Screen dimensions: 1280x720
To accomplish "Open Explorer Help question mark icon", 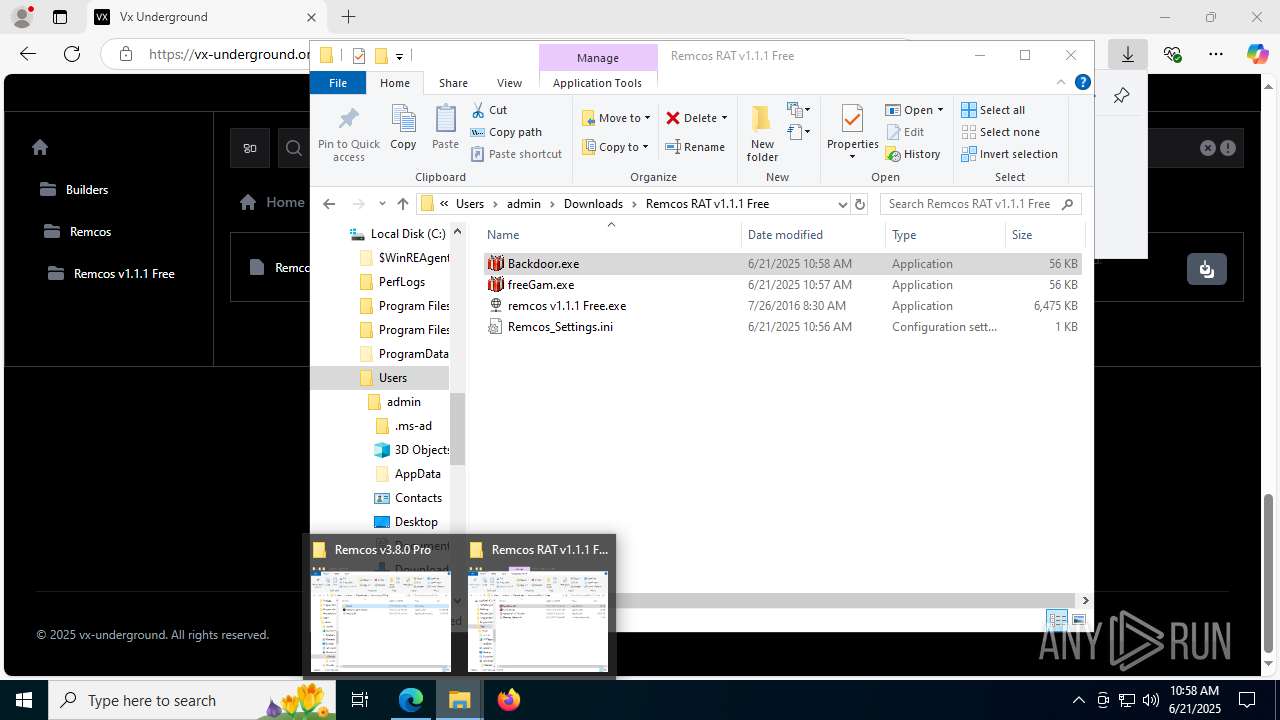I will pyautogui.click(x=1082, y=83).
